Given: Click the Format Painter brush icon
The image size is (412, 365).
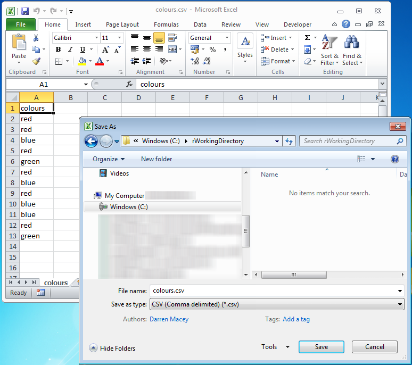Looking at the screenshot, I should point(36,61).
